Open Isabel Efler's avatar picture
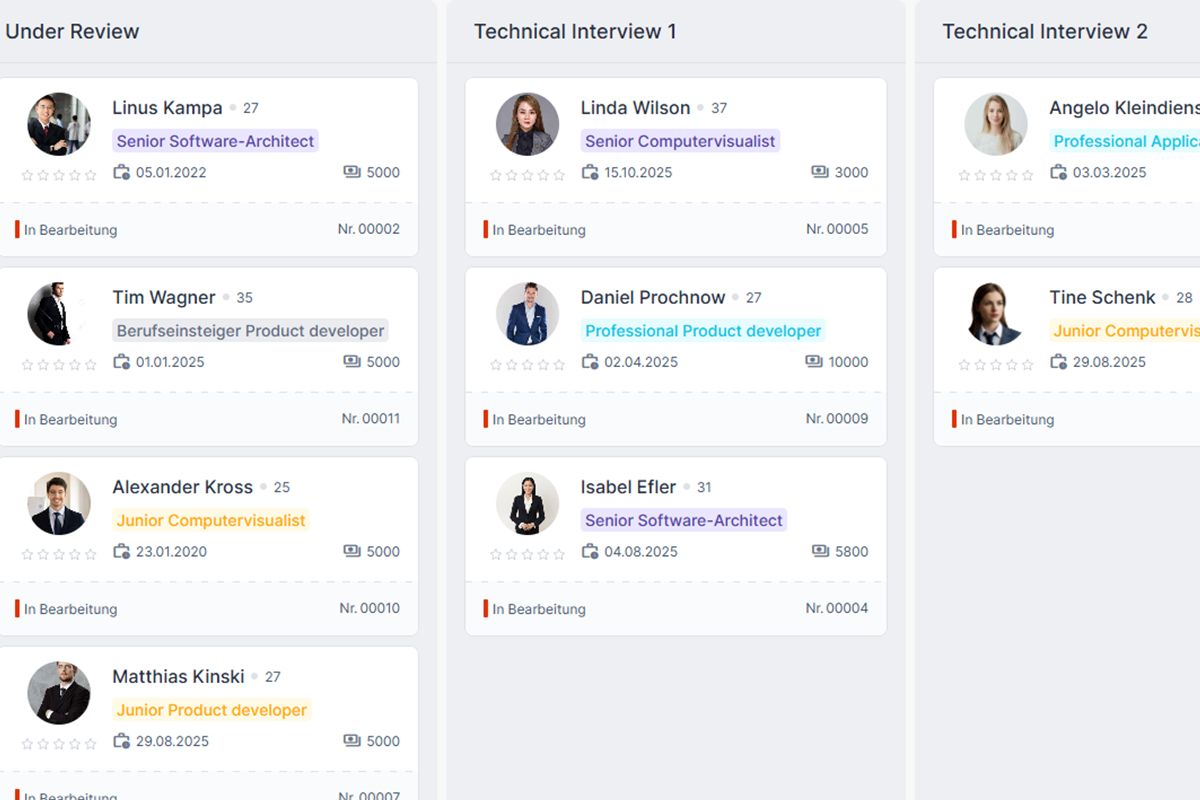Viewport: 1200px width, 800px height. pos(527,503)
